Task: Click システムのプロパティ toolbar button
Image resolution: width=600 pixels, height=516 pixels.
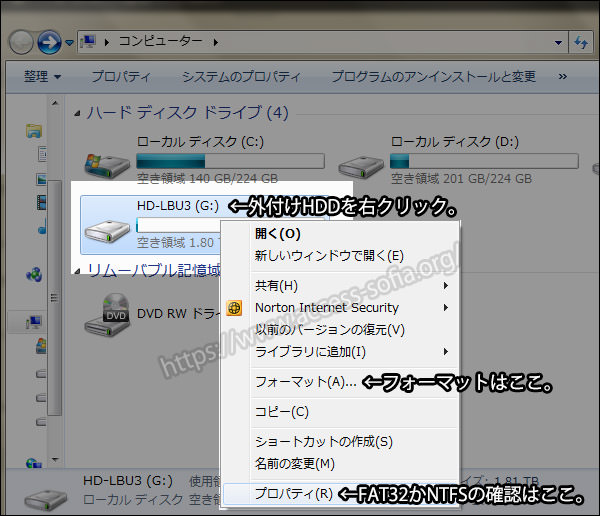Action: [x=240, y=76]
